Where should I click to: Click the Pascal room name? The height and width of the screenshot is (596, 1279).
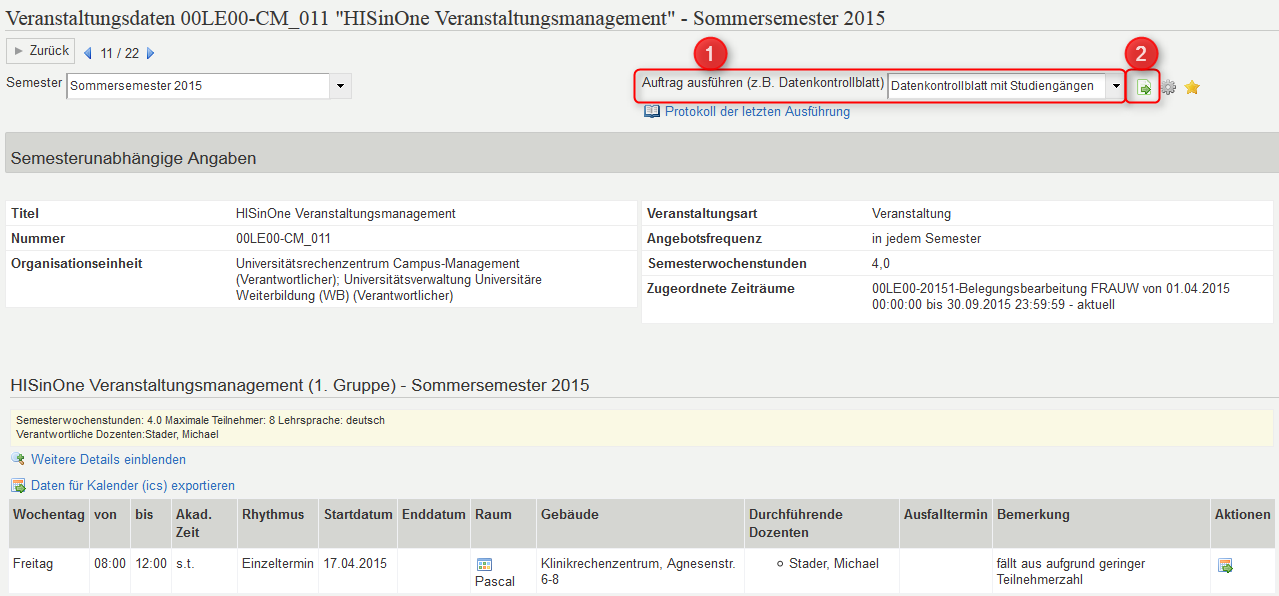coord(495,582)
